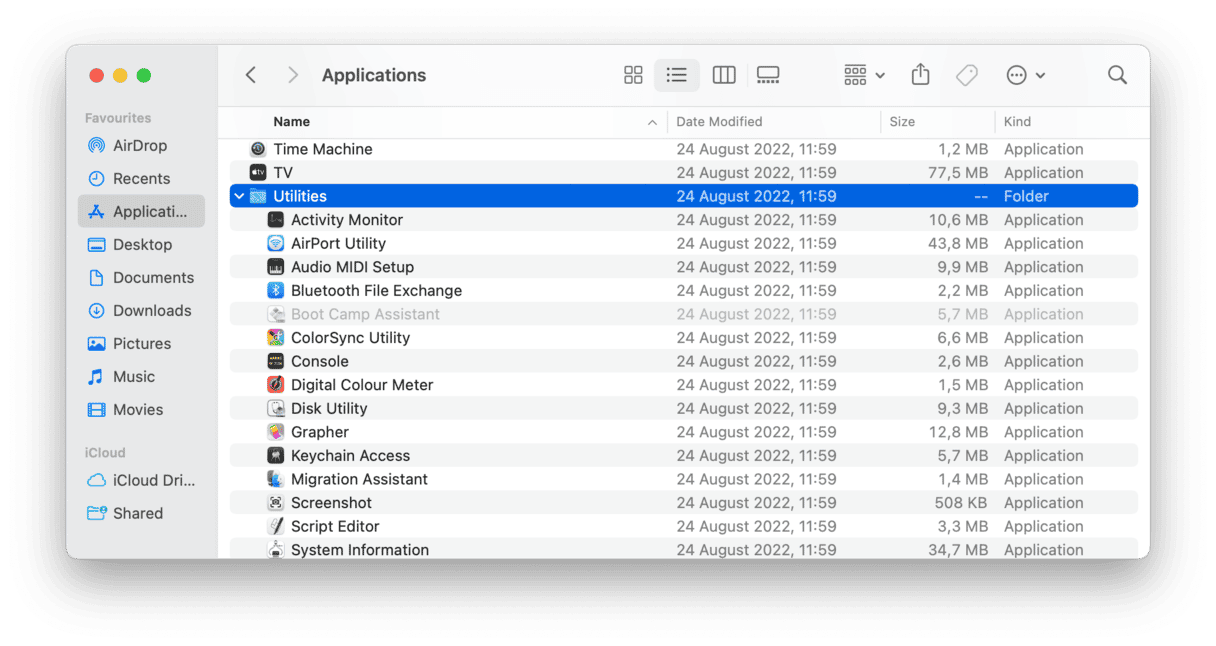Screen dimensions: 1216x646
Task: Click the Edit Tags icon
Action: [966, 75]
